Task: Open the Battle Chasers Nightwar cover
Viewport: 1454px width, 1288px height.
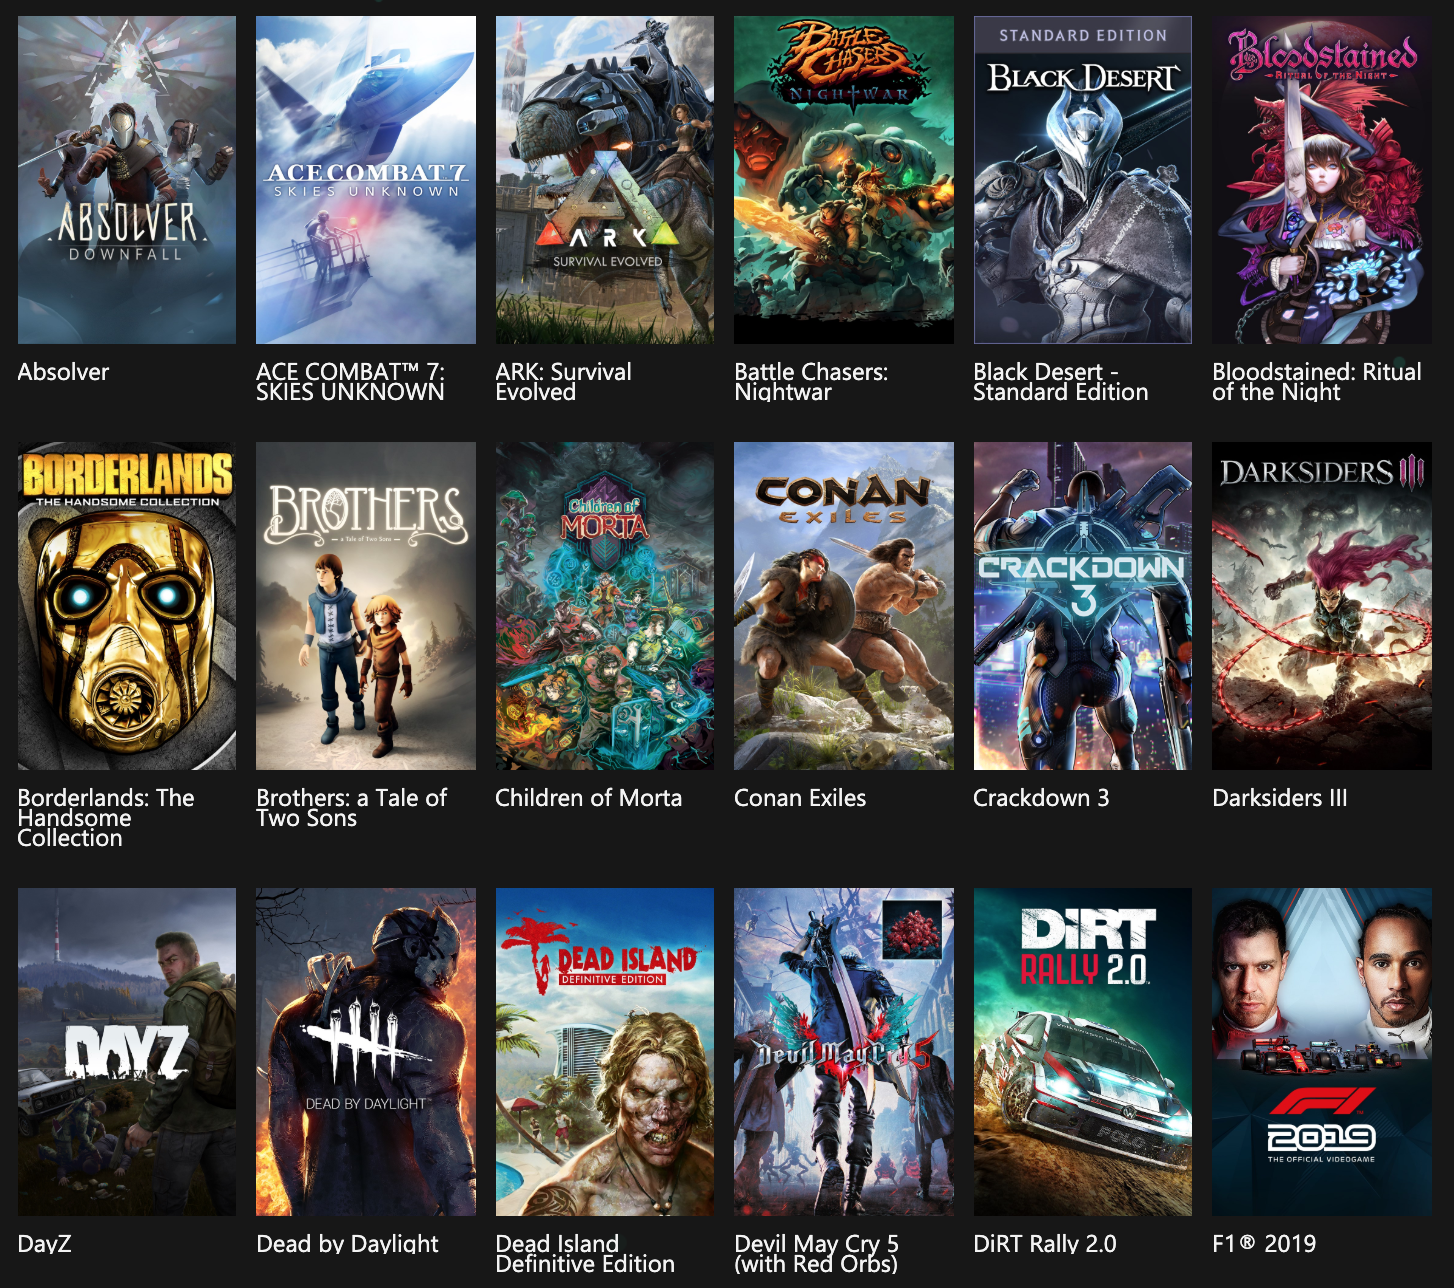Action: click(x=844, y=180)
